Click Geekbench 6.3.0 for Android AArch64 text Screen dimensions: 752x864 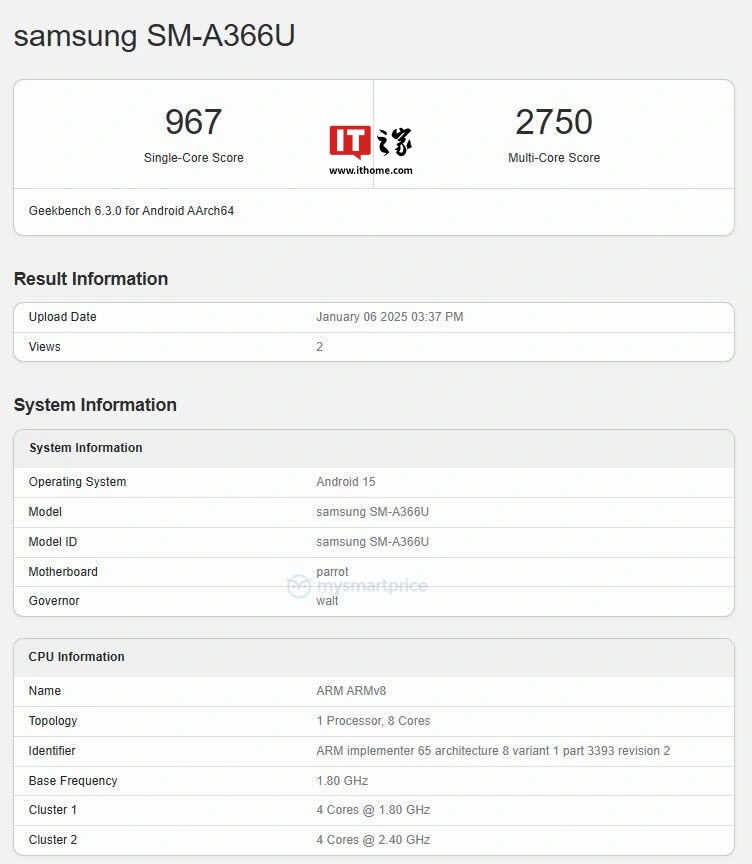[x=131, y=211]
